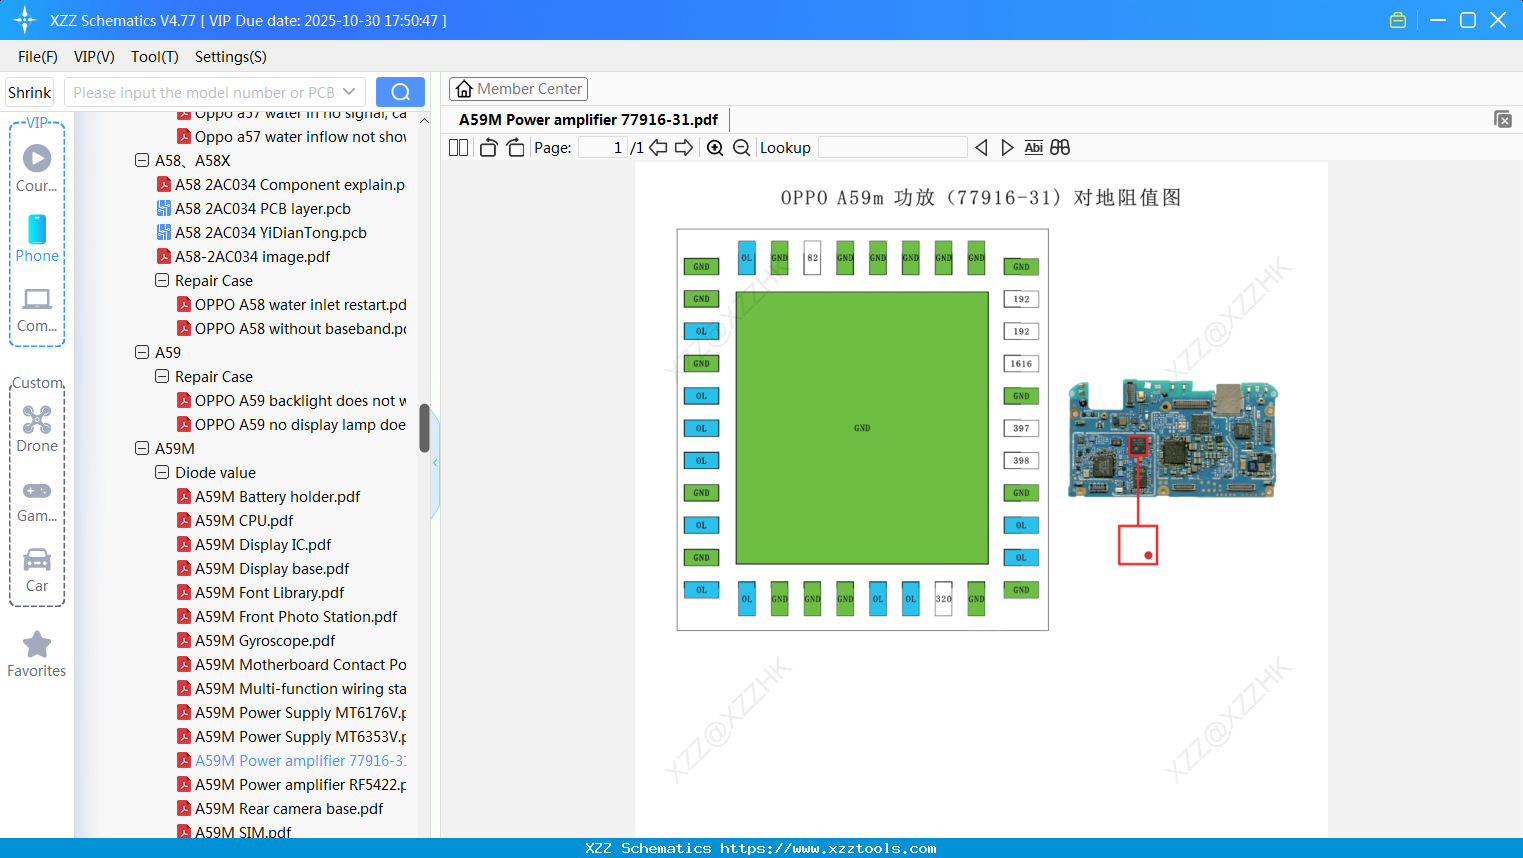The width and height of the screenshot is (1523, 858).
Task: Open A59M Power Supply MT6176V file
Action: (x=291, y=712)
